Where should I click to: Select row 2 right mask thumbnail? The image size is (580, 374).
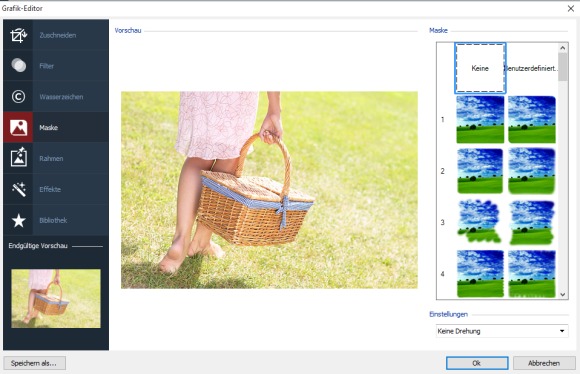coord(532,171)
